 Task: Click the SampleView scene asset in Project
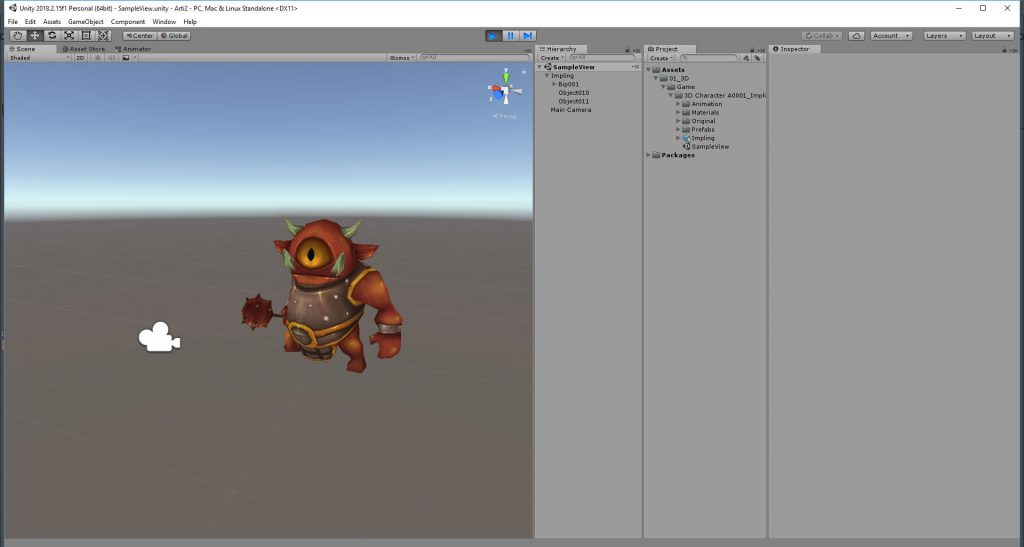[x=705, y=147]
